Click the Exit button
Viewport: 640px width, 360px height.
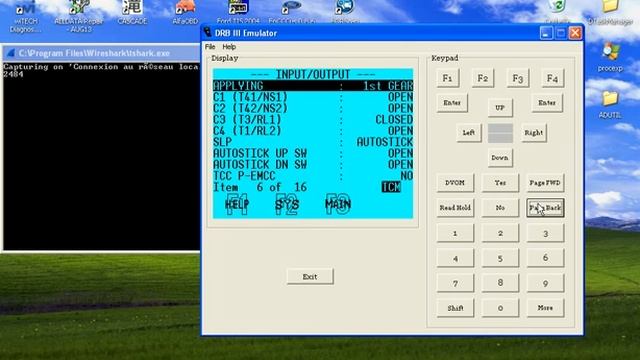click(x=310, y=277)
